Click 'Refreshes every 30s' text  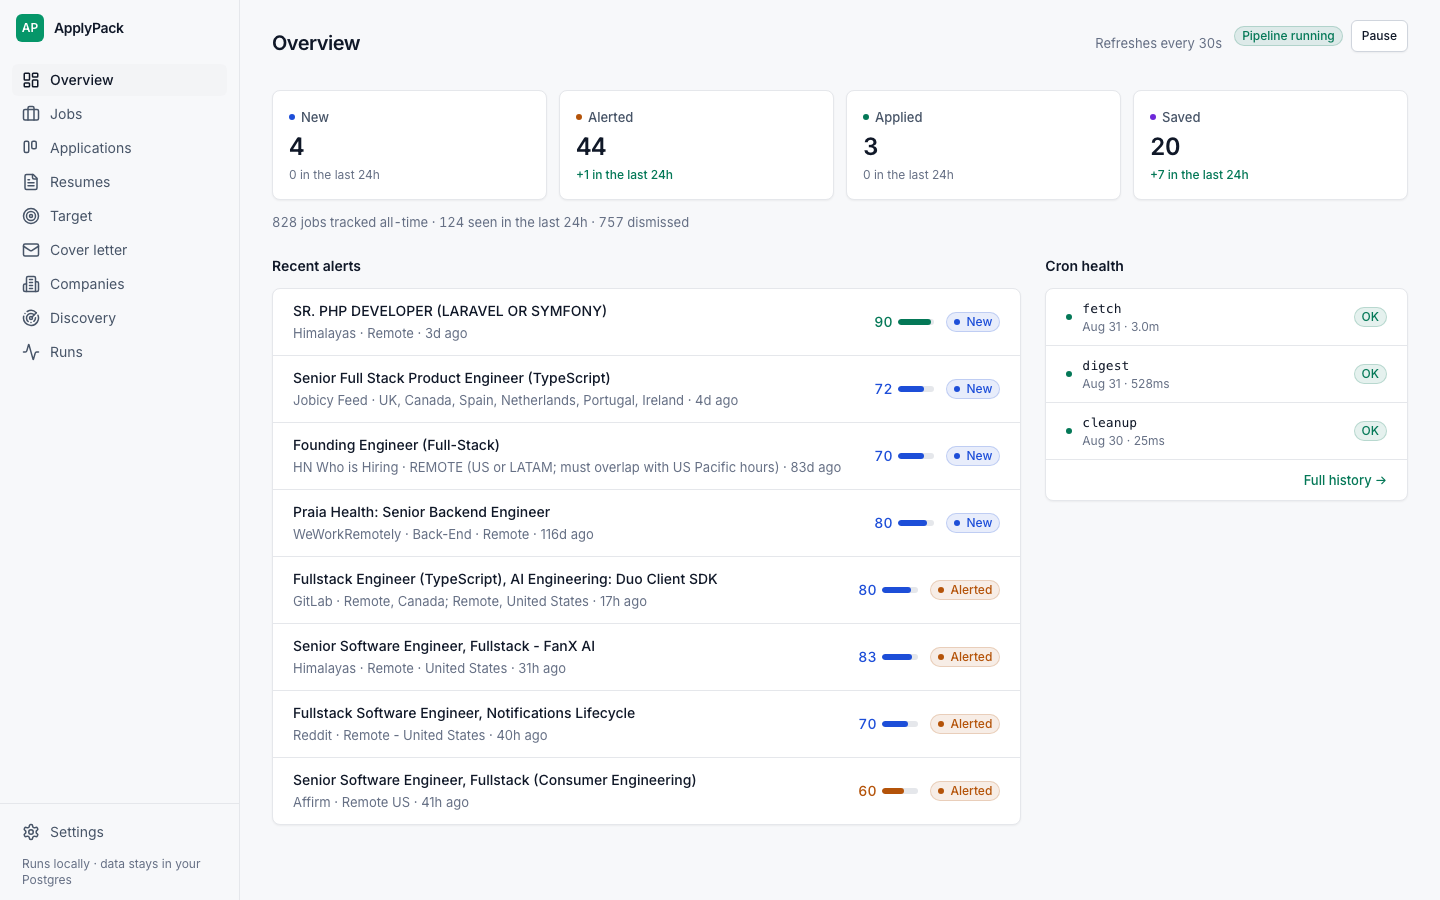tap(1158, 43)
